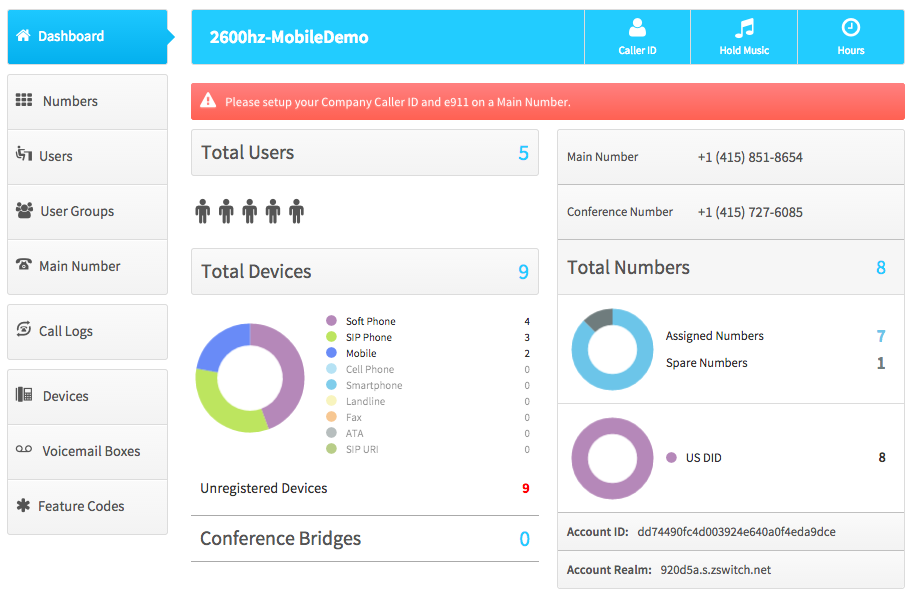
Task: Click the Mobile legend label
Action: click(x=361, y=353)
